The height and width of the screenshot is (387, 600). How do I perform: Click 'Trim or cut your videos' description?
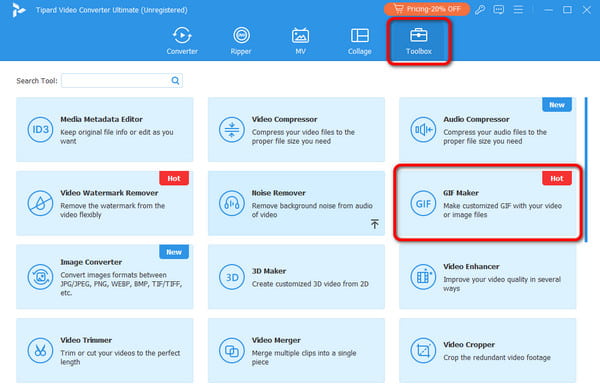tap(120, 358)
